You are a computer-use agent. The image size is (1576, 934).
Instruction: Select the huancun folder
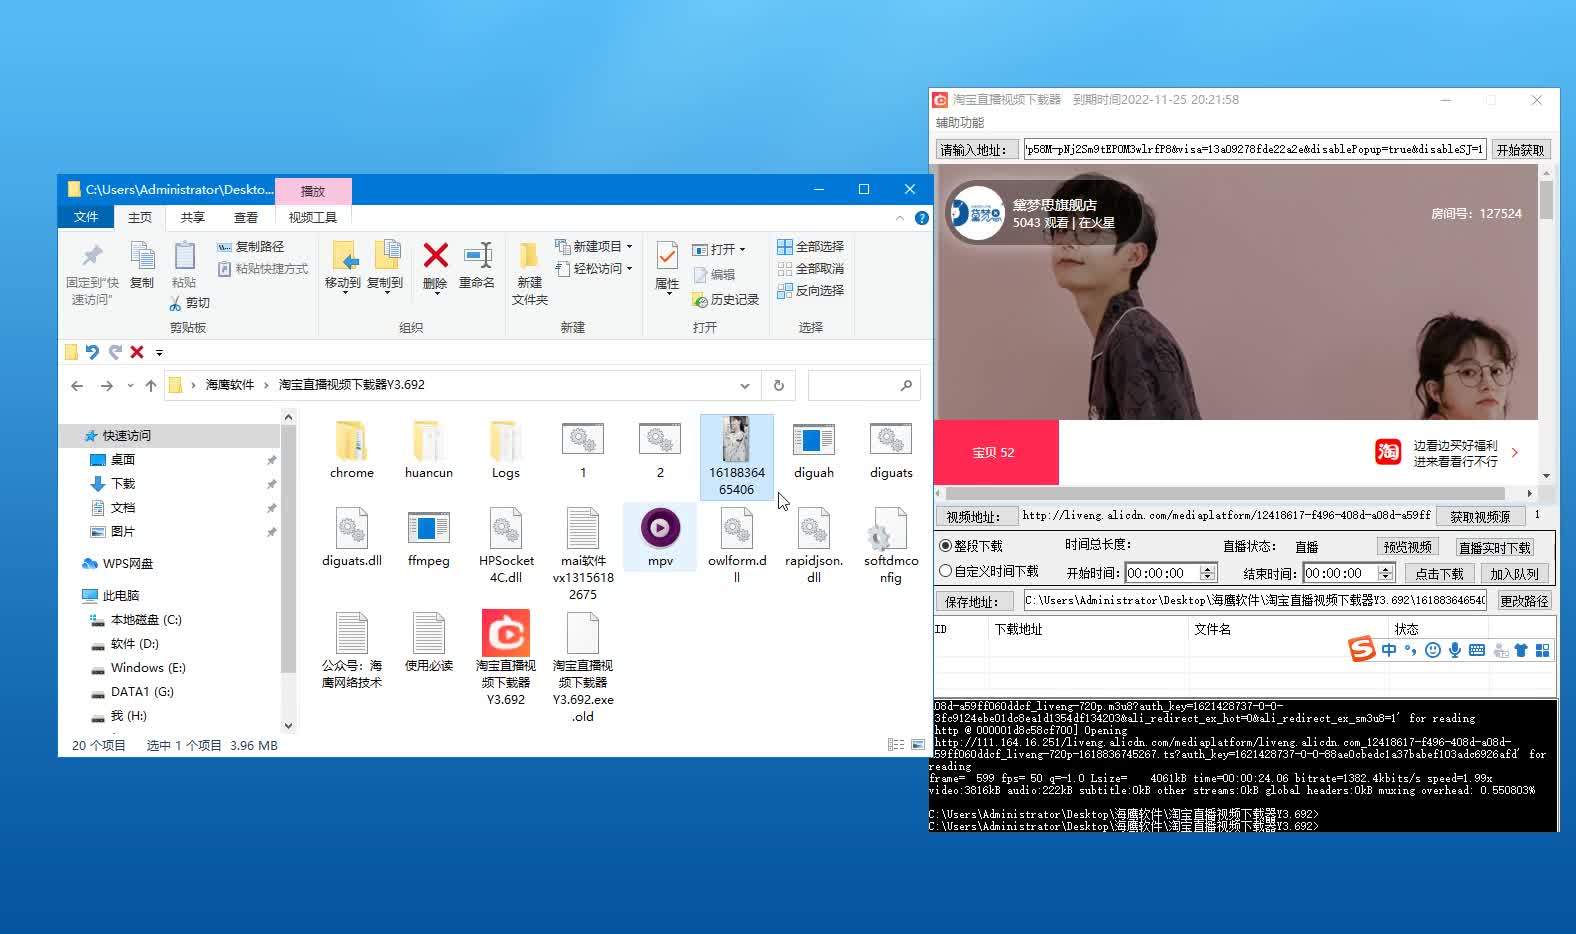click(x=429, y=450)
